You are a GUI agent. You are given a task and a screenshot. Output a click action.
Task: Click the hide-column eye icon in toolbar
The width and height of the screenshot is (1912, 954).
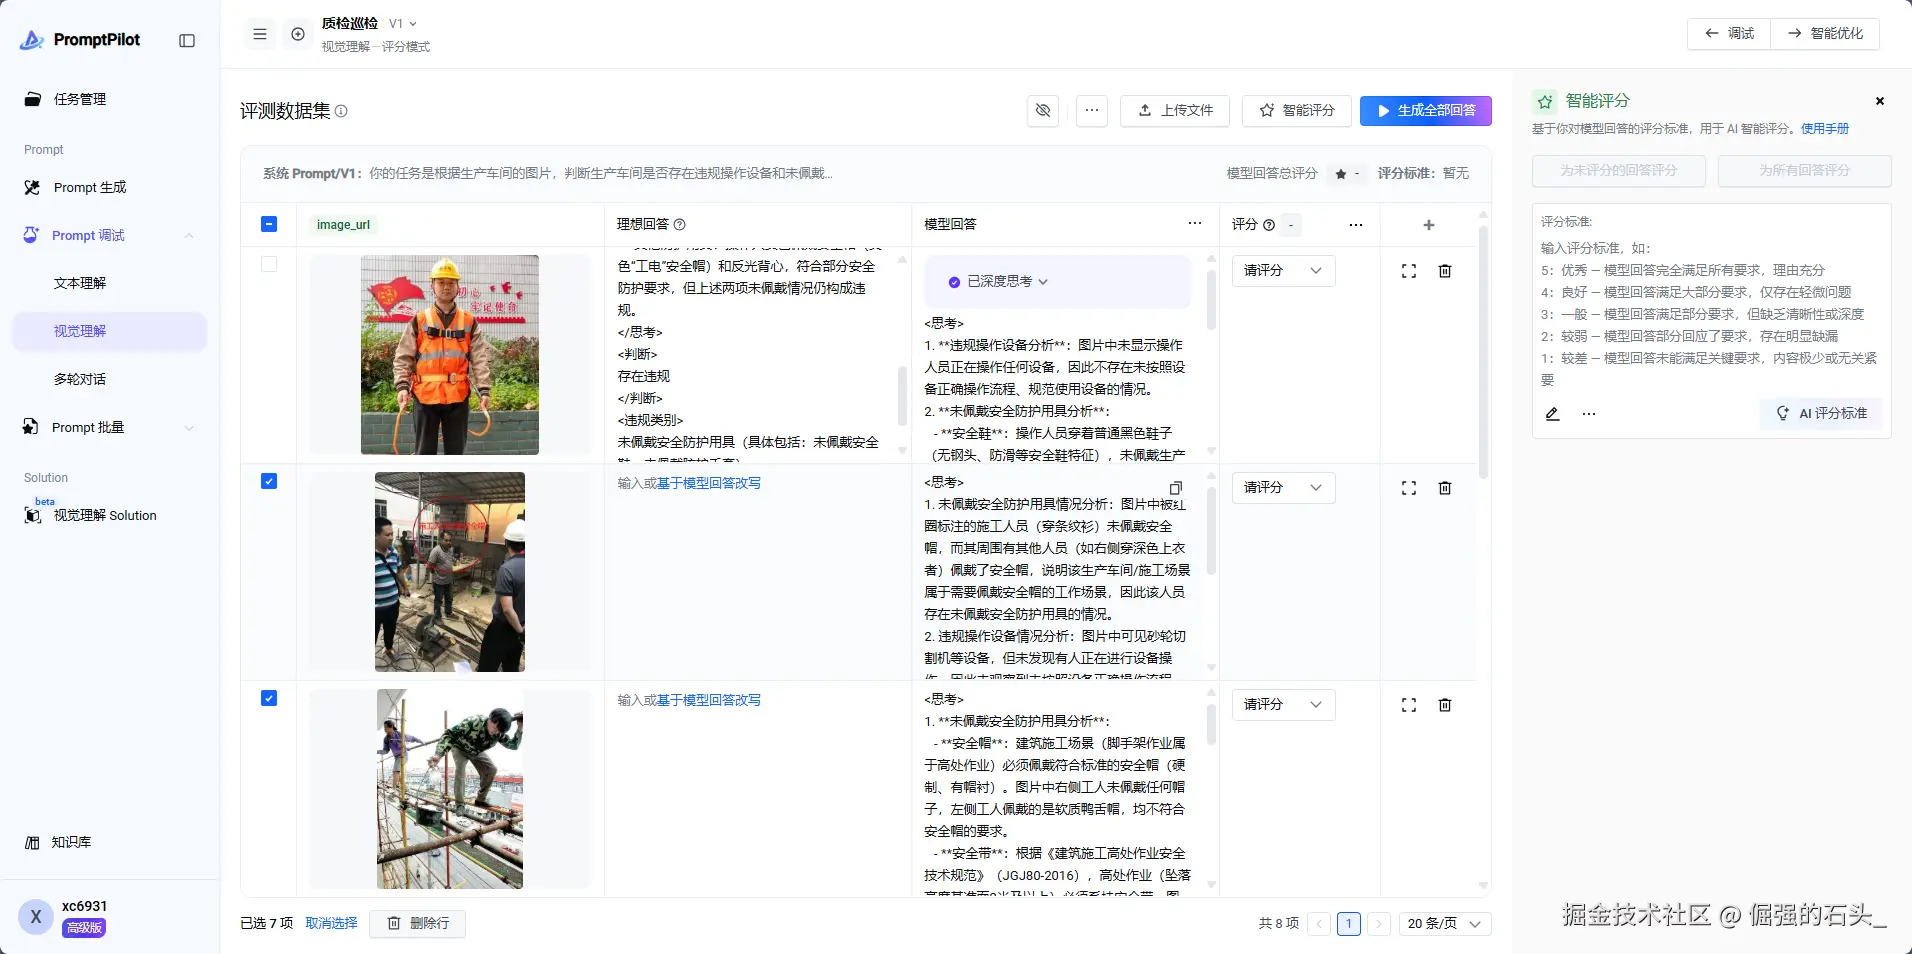tap(1043, 111)
